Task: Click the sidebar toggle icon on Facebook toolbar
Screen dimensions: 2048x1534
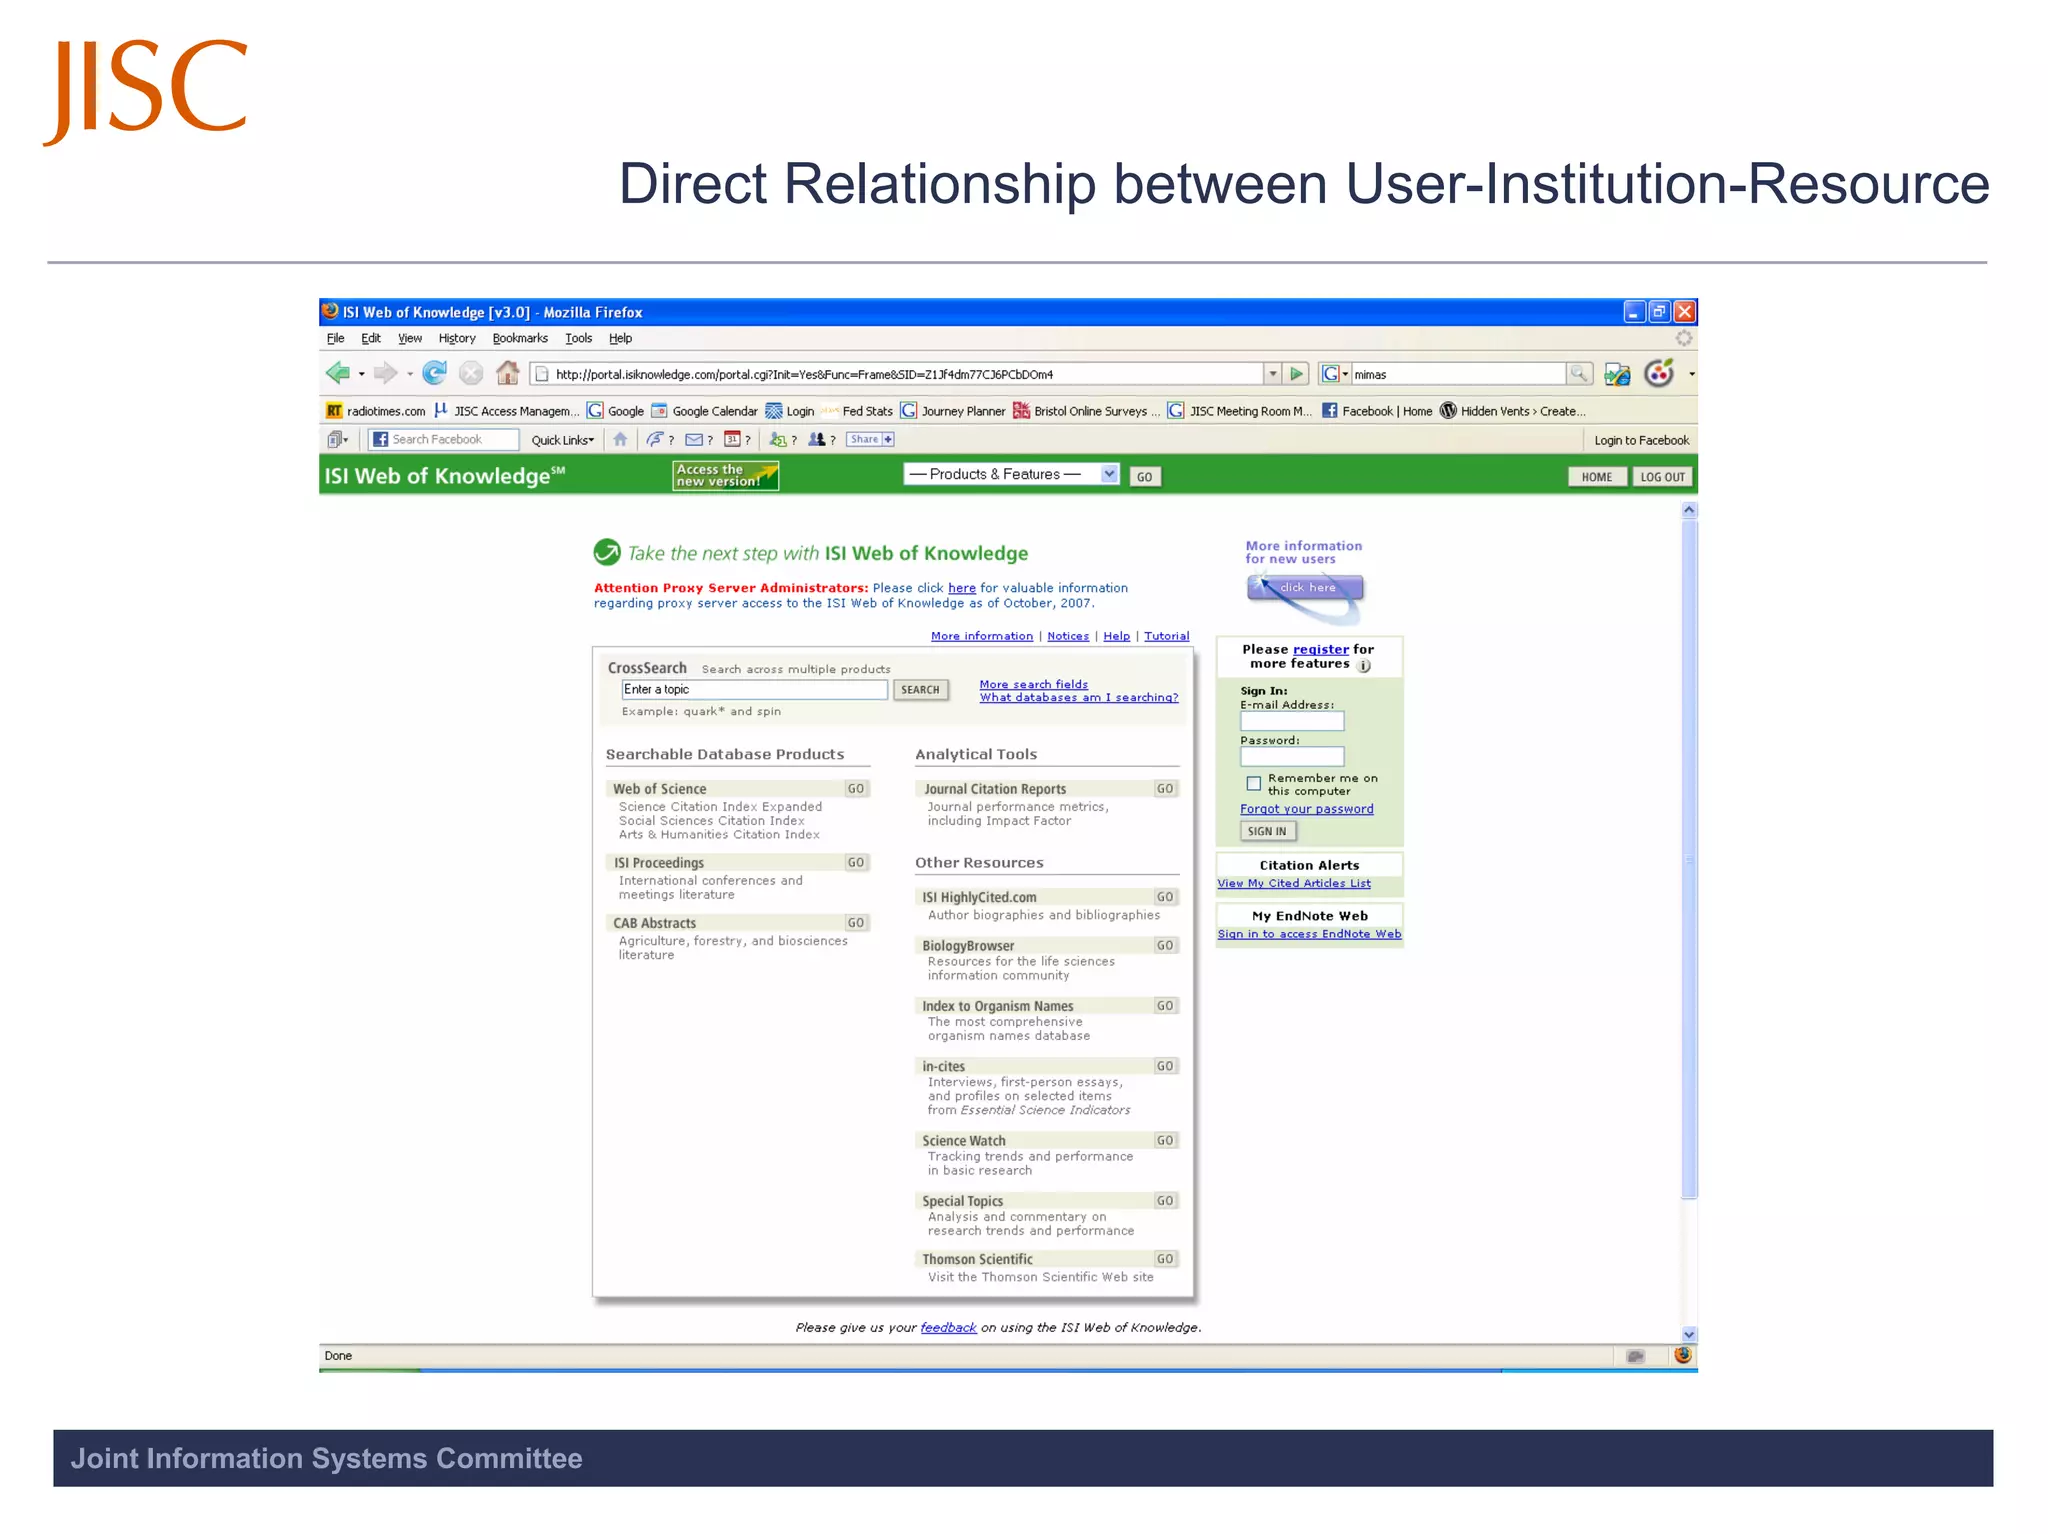Action: (336, 439)
